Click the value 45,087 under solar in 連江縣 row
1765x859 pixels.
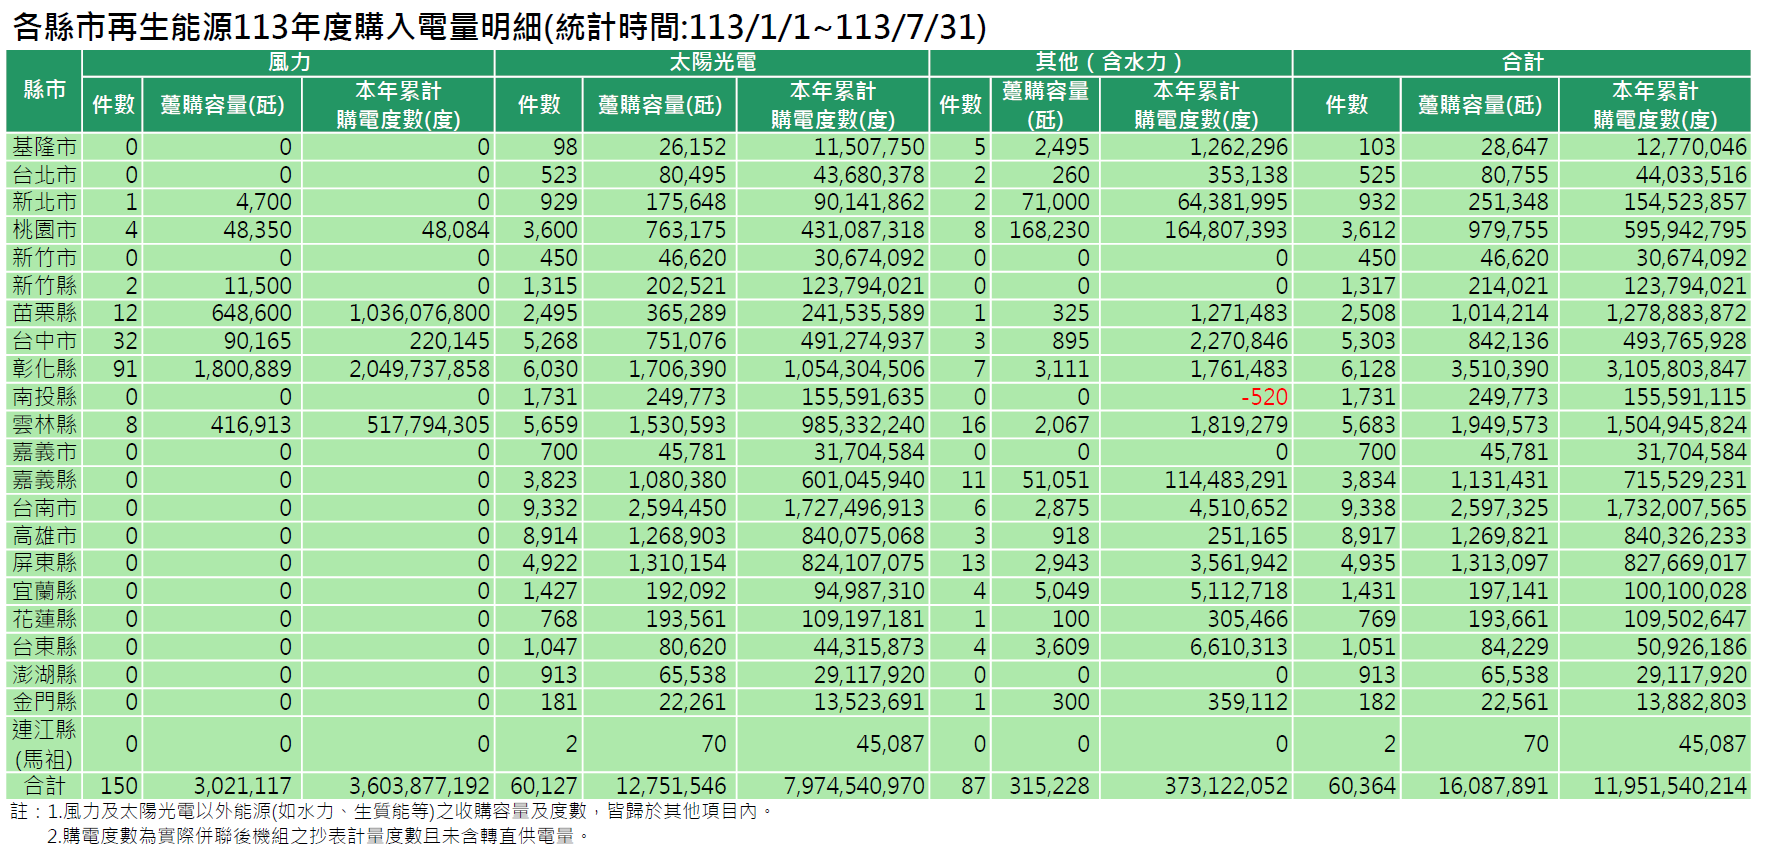(891, 744)
